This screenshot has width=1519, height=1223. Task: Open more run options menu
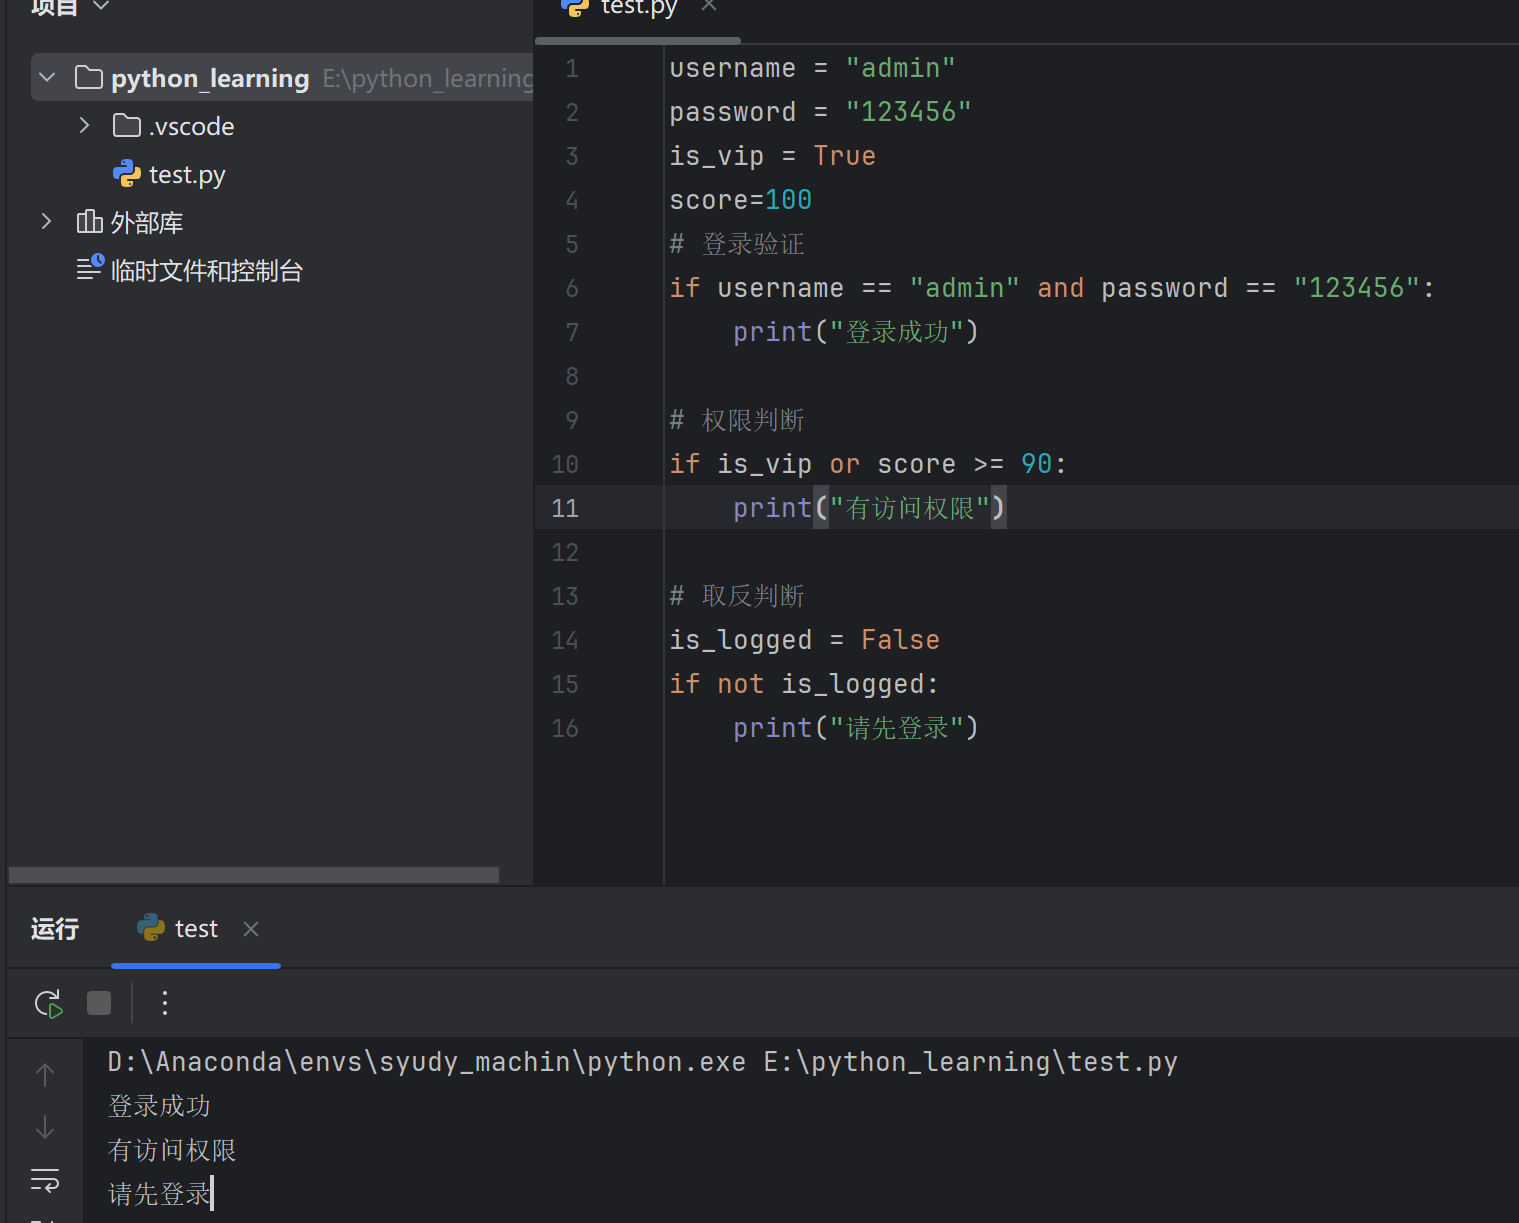165,1003
